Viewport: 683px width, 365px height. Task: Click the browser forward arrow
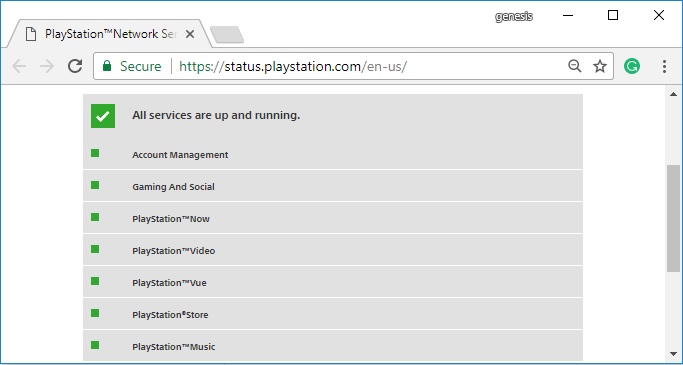47,66
